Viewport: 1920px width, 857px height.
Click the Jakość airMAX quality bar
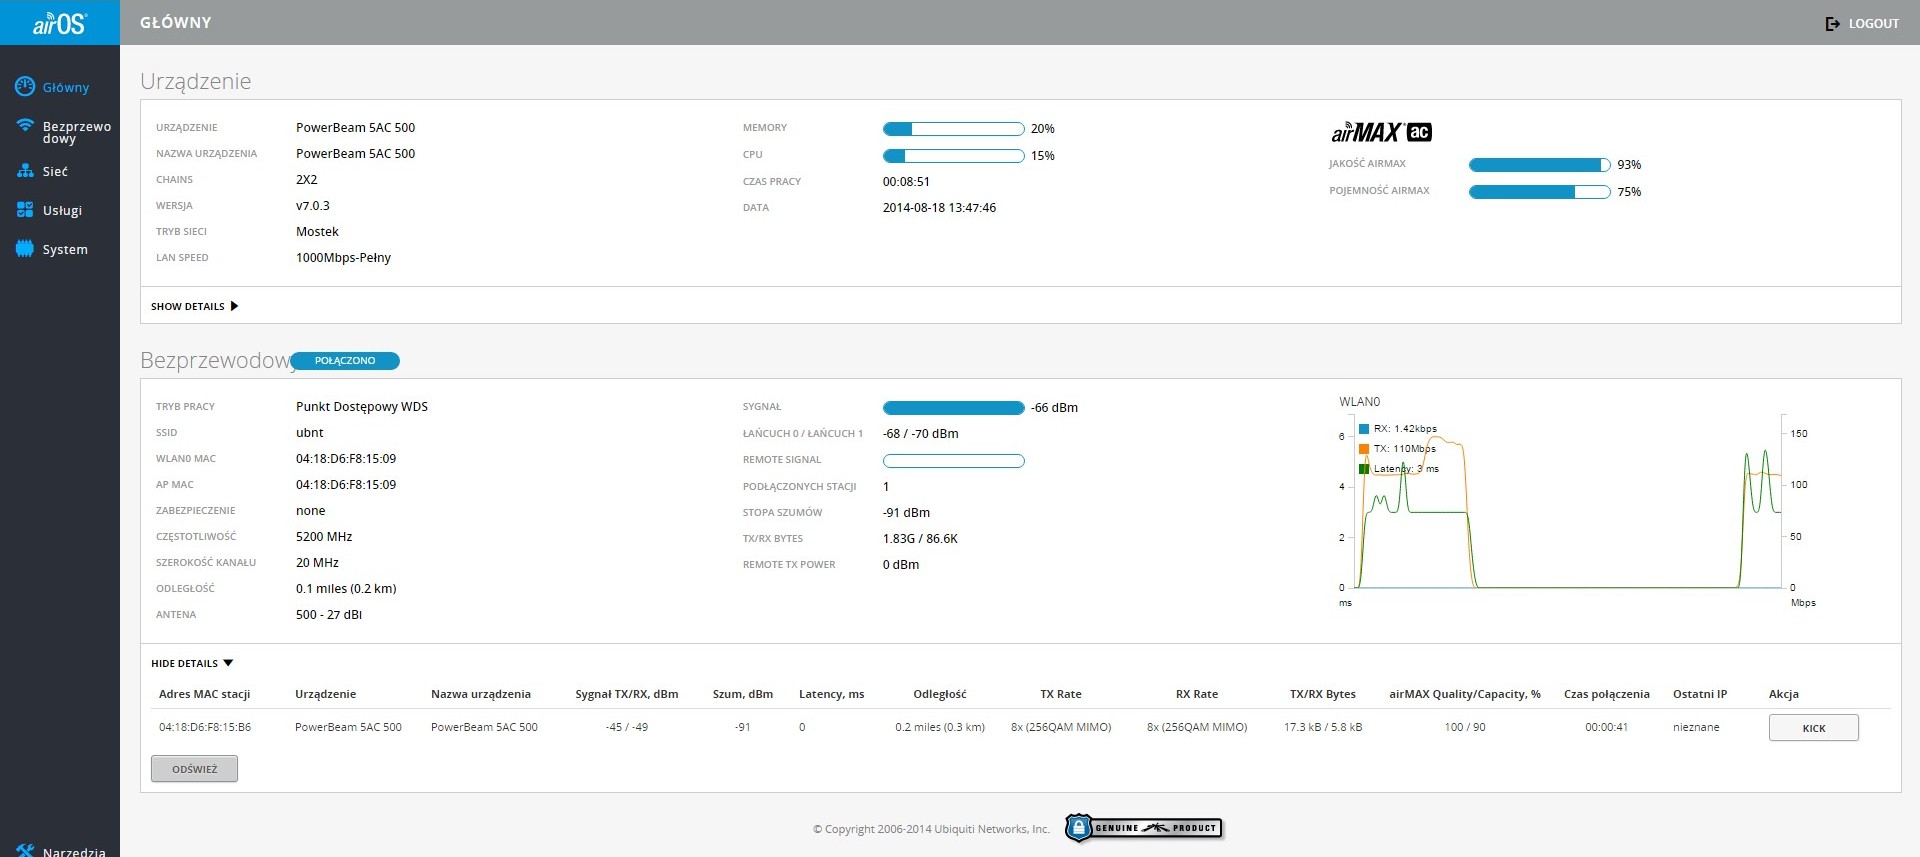pyautogui.click(x=1539, y=165)
